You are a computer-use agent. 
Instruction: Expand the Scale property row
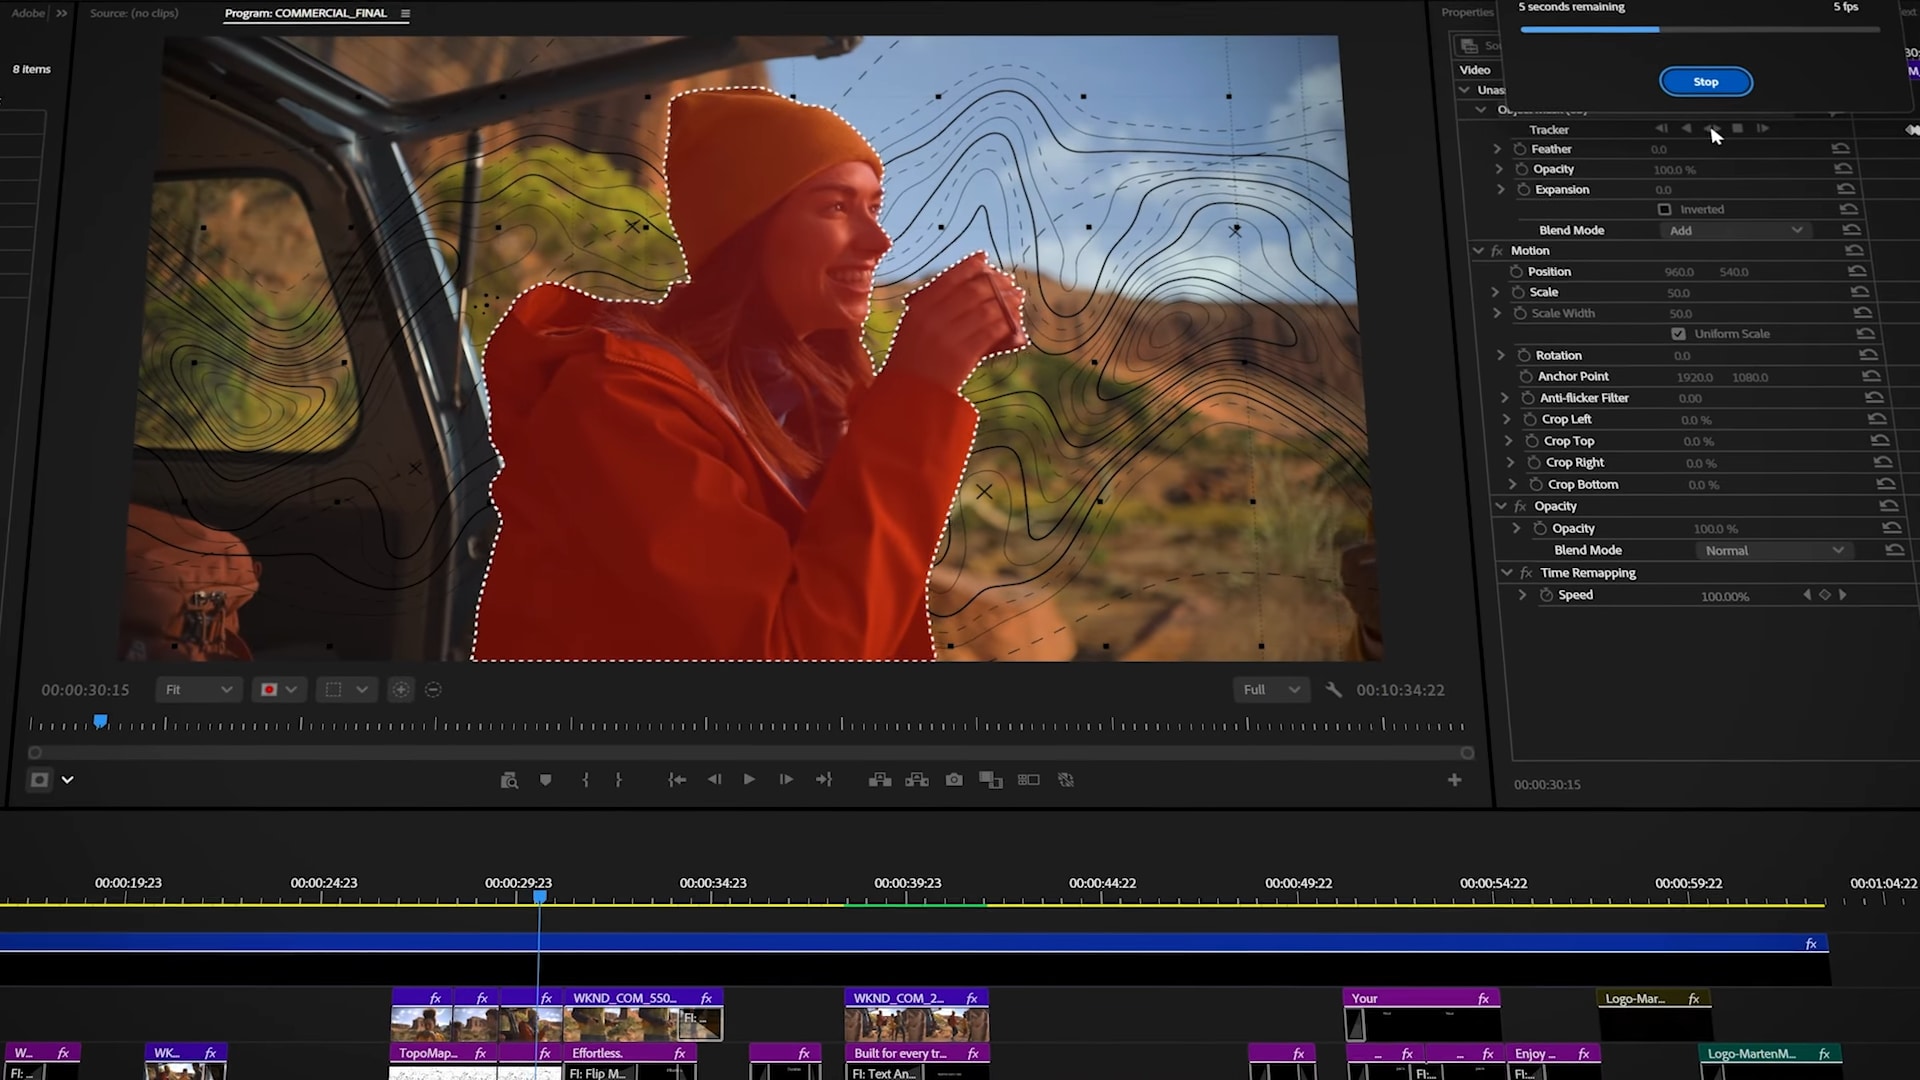point(1495,292)
